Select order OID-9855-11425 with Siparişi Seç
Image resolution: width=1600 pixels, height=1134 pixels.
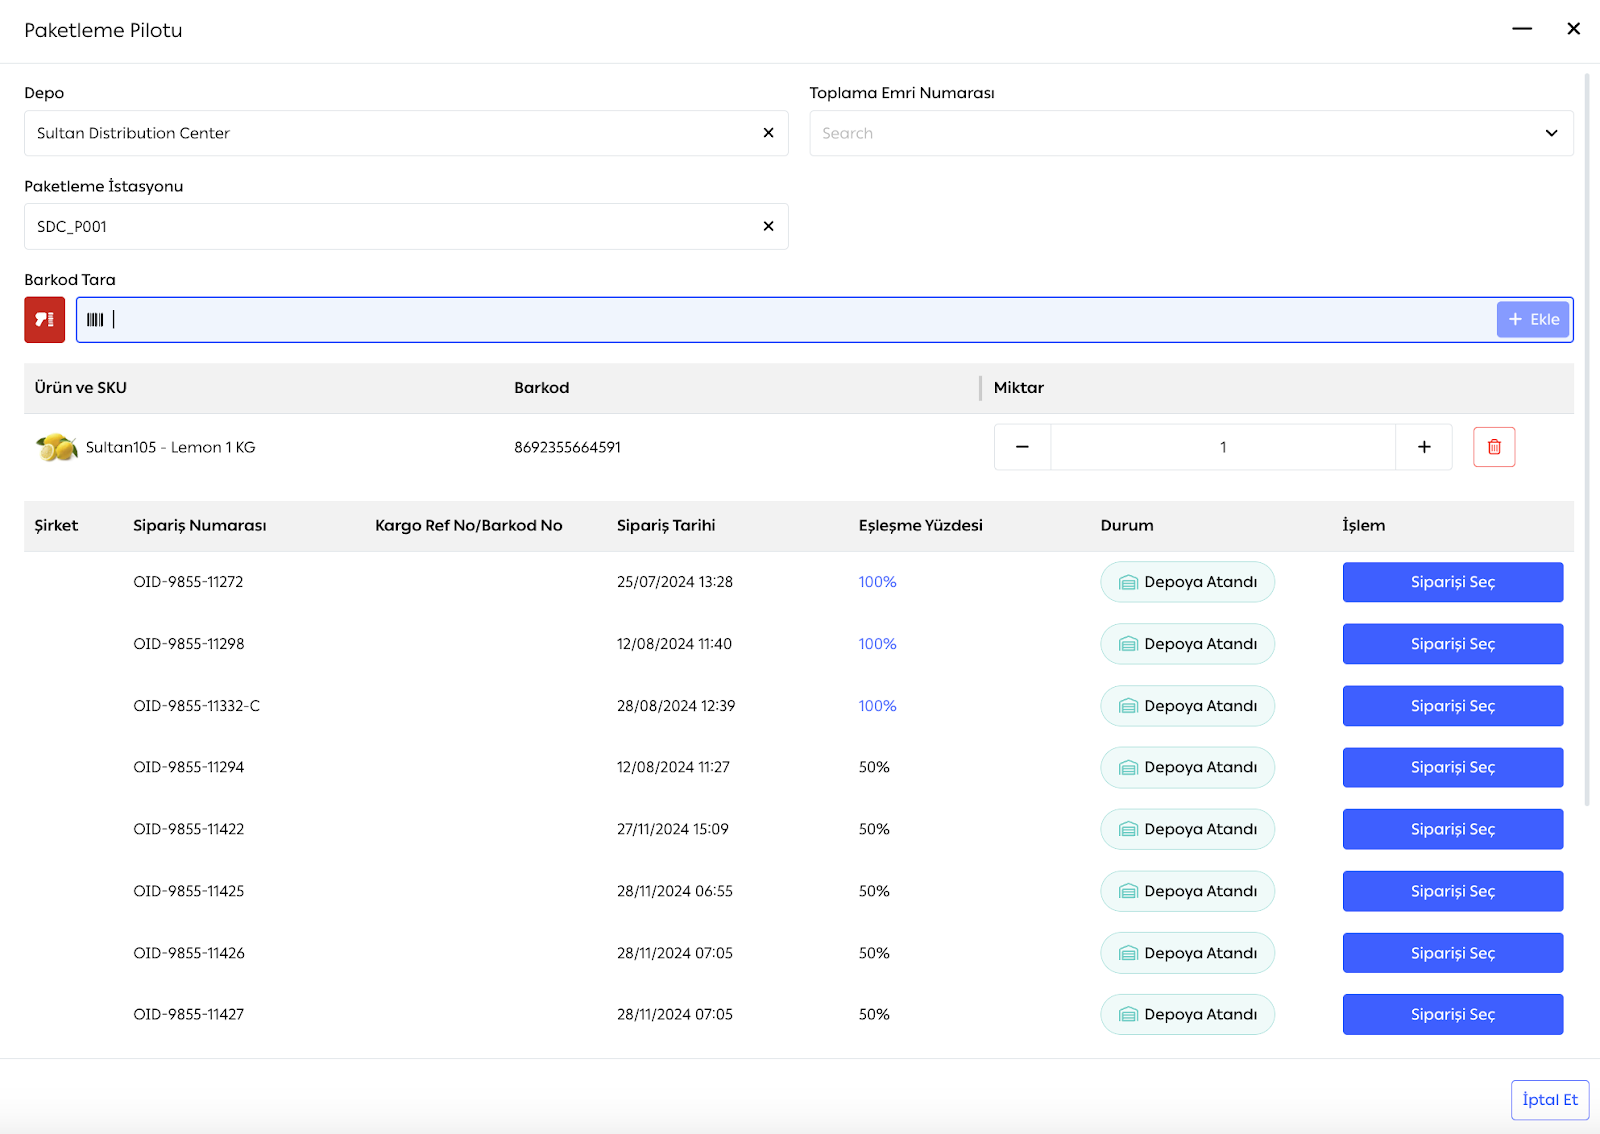click(1452, 891)
